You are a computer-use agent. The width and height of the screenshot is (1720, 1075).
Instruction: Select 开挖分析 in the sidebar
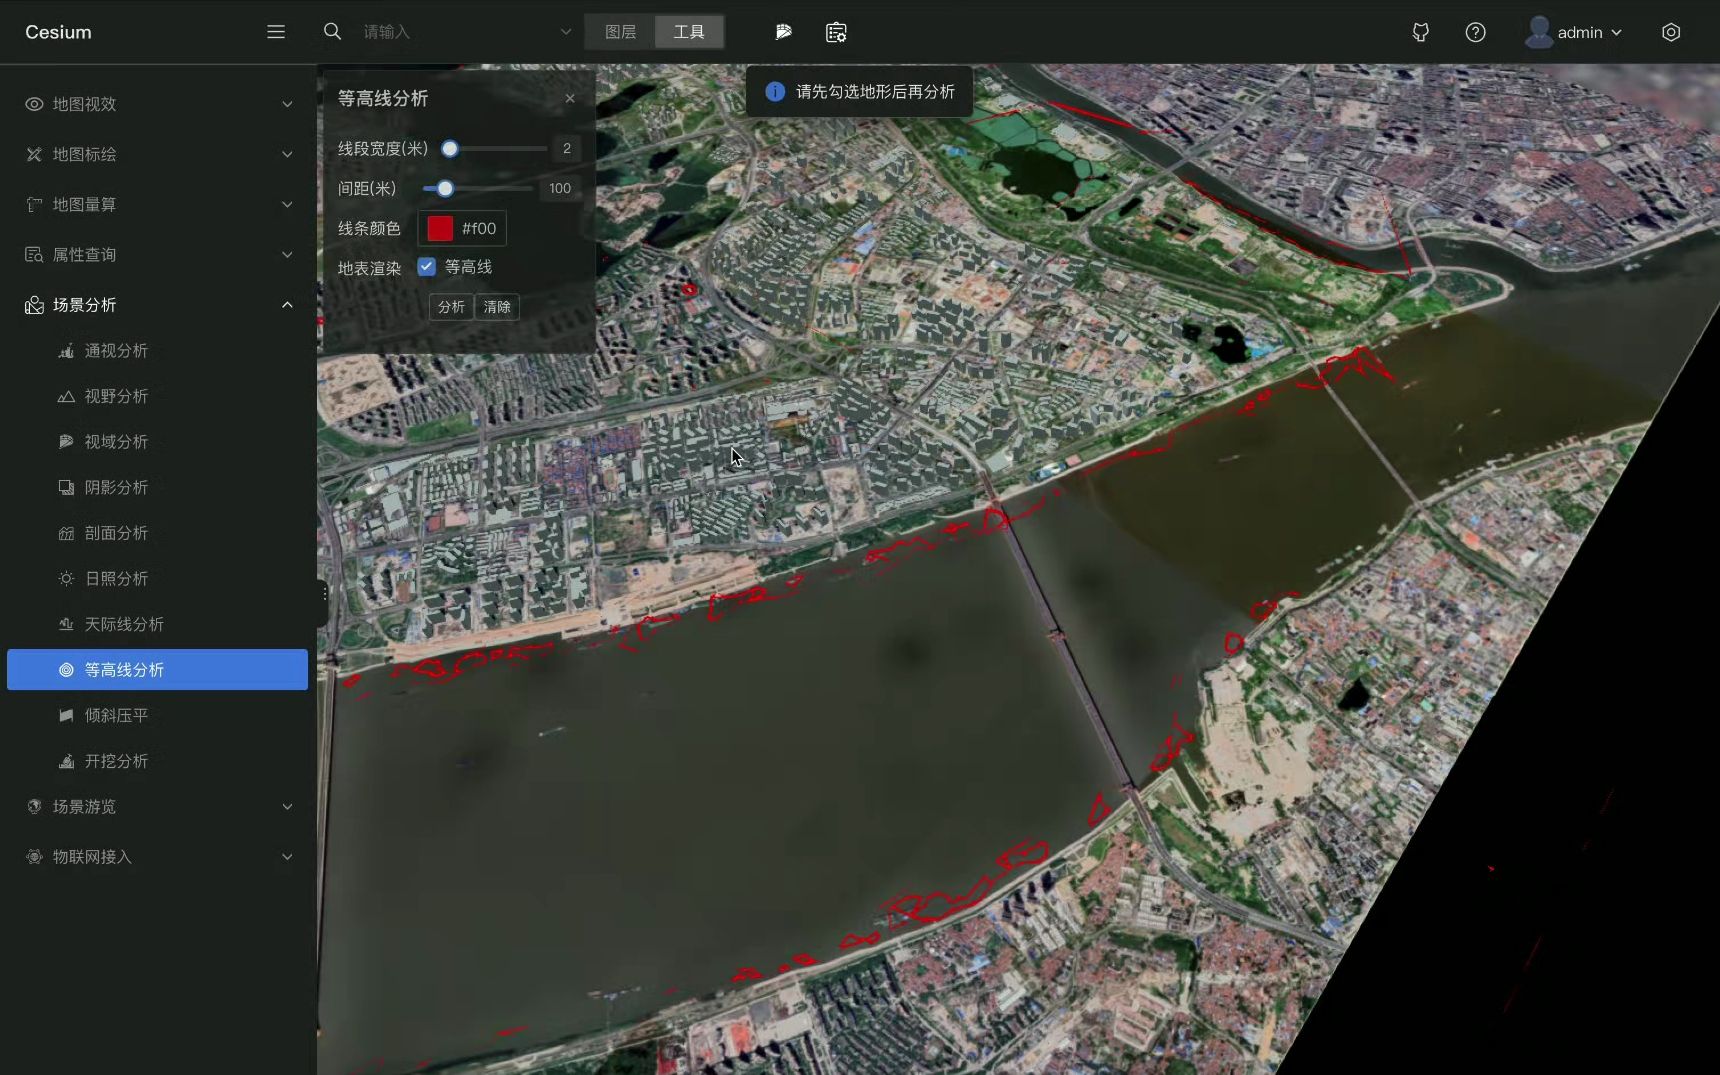click(x=157, y=761)
